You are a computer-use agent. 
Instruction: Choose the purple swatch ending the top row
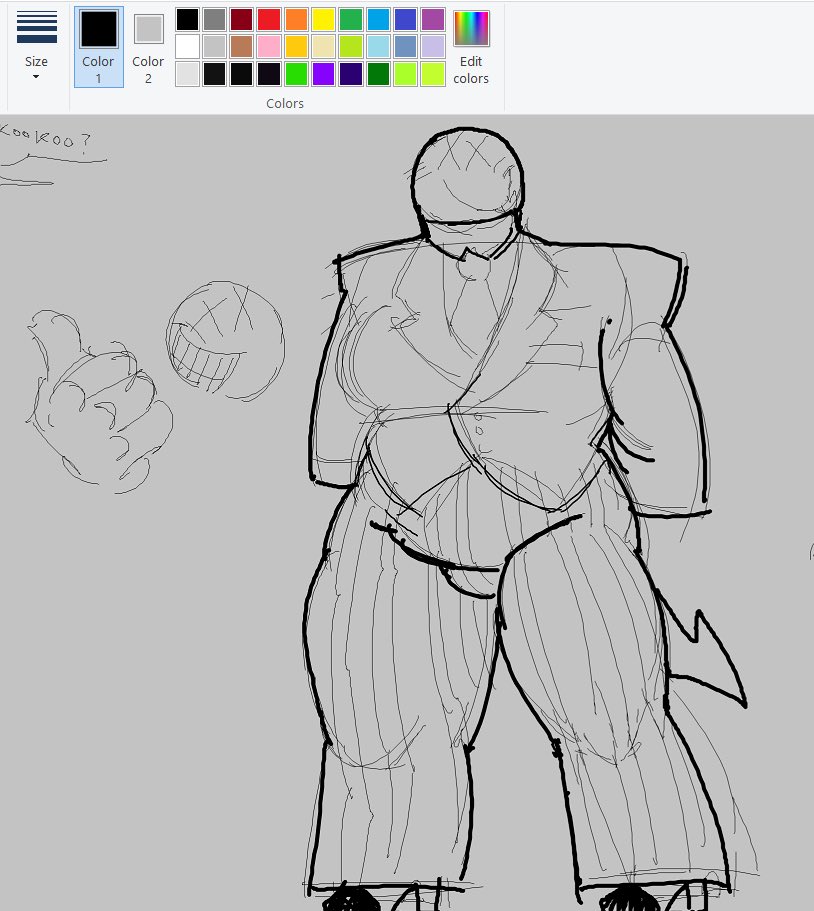click(x=433, y=19)
